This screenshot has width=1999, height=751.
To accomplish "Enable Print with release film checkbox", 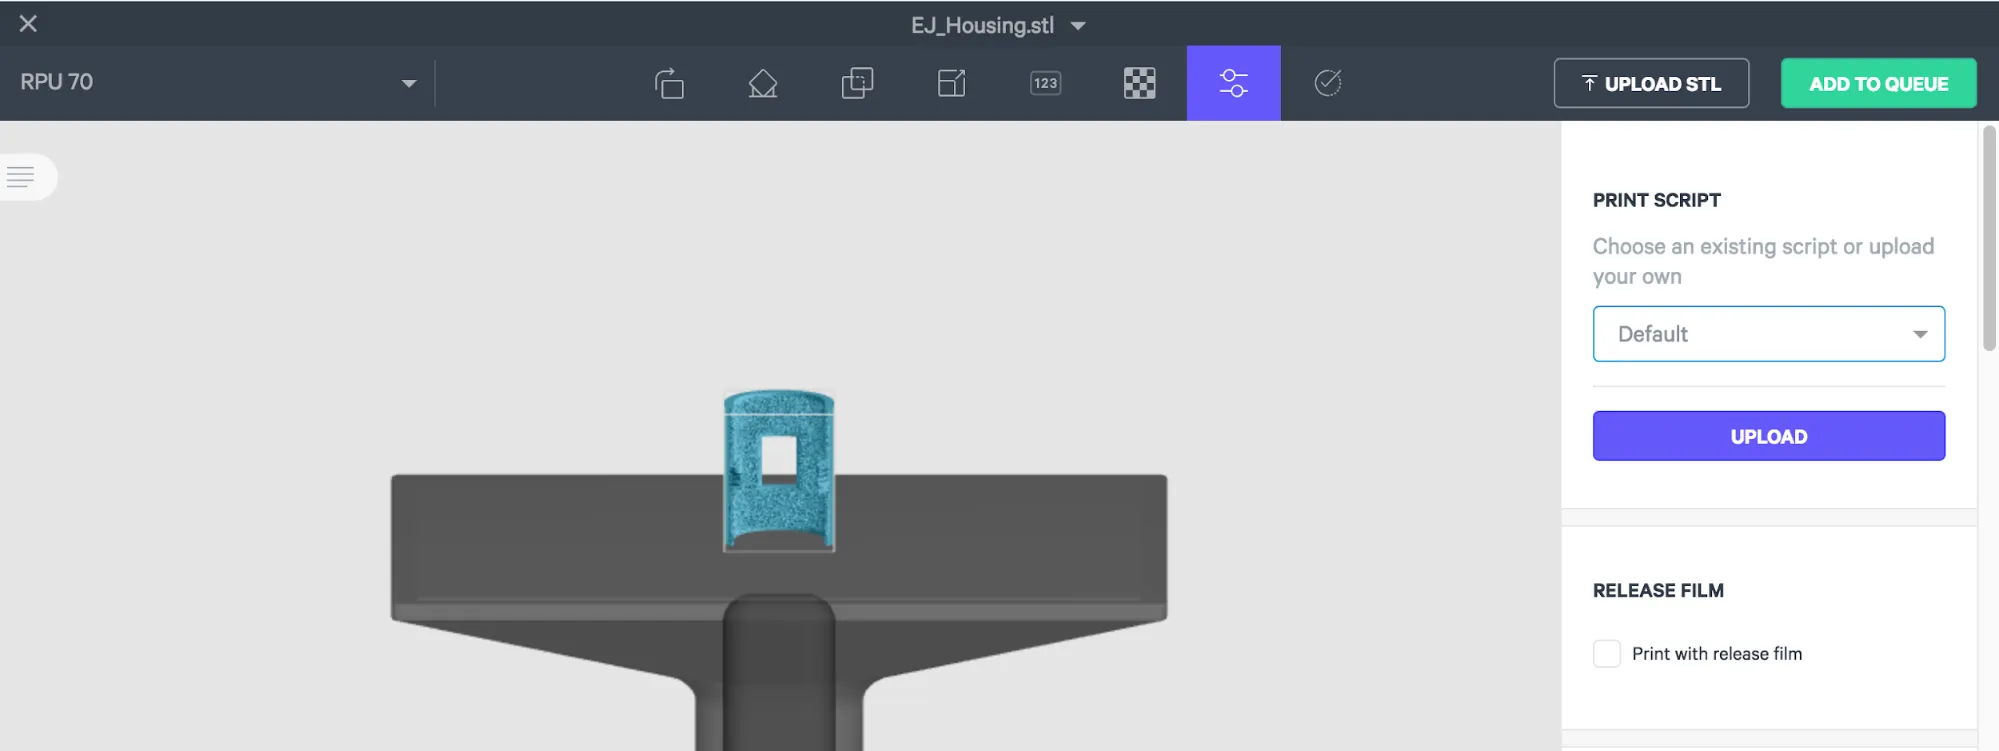I will (x=1606, y=654).
